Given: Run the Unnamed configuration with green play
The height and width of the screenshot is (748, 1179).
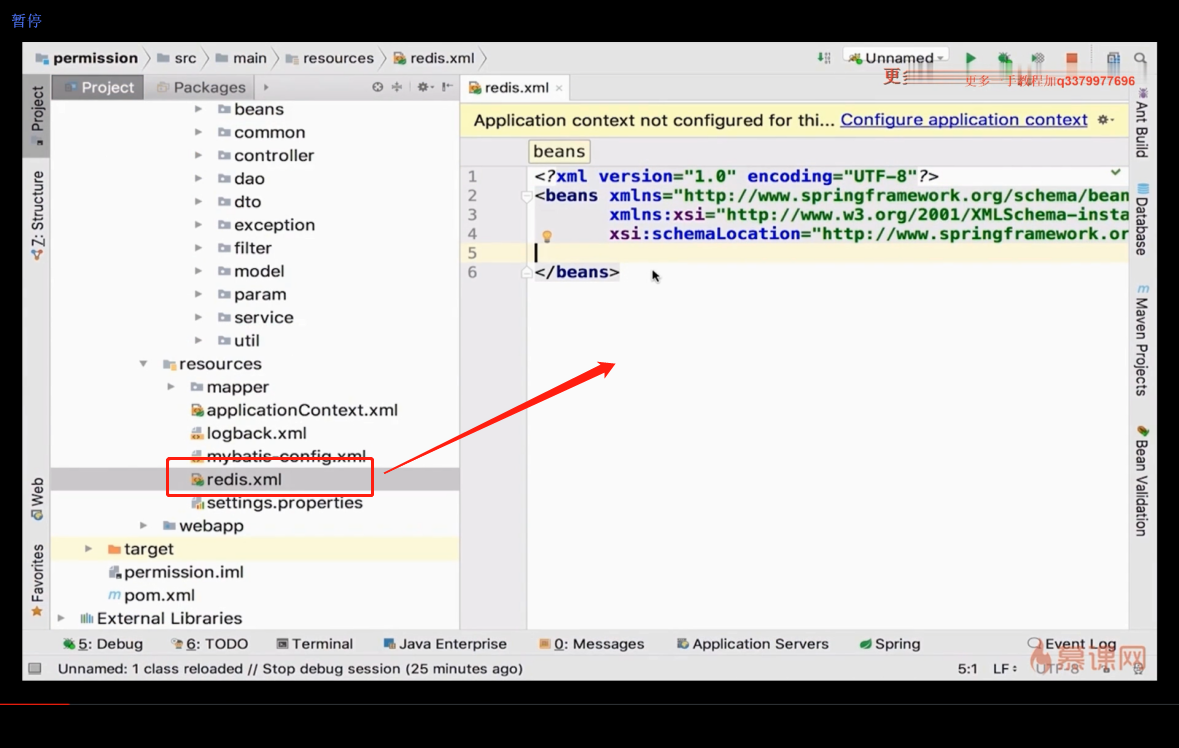Looking at the screenshot, I should tap(971, 58).
